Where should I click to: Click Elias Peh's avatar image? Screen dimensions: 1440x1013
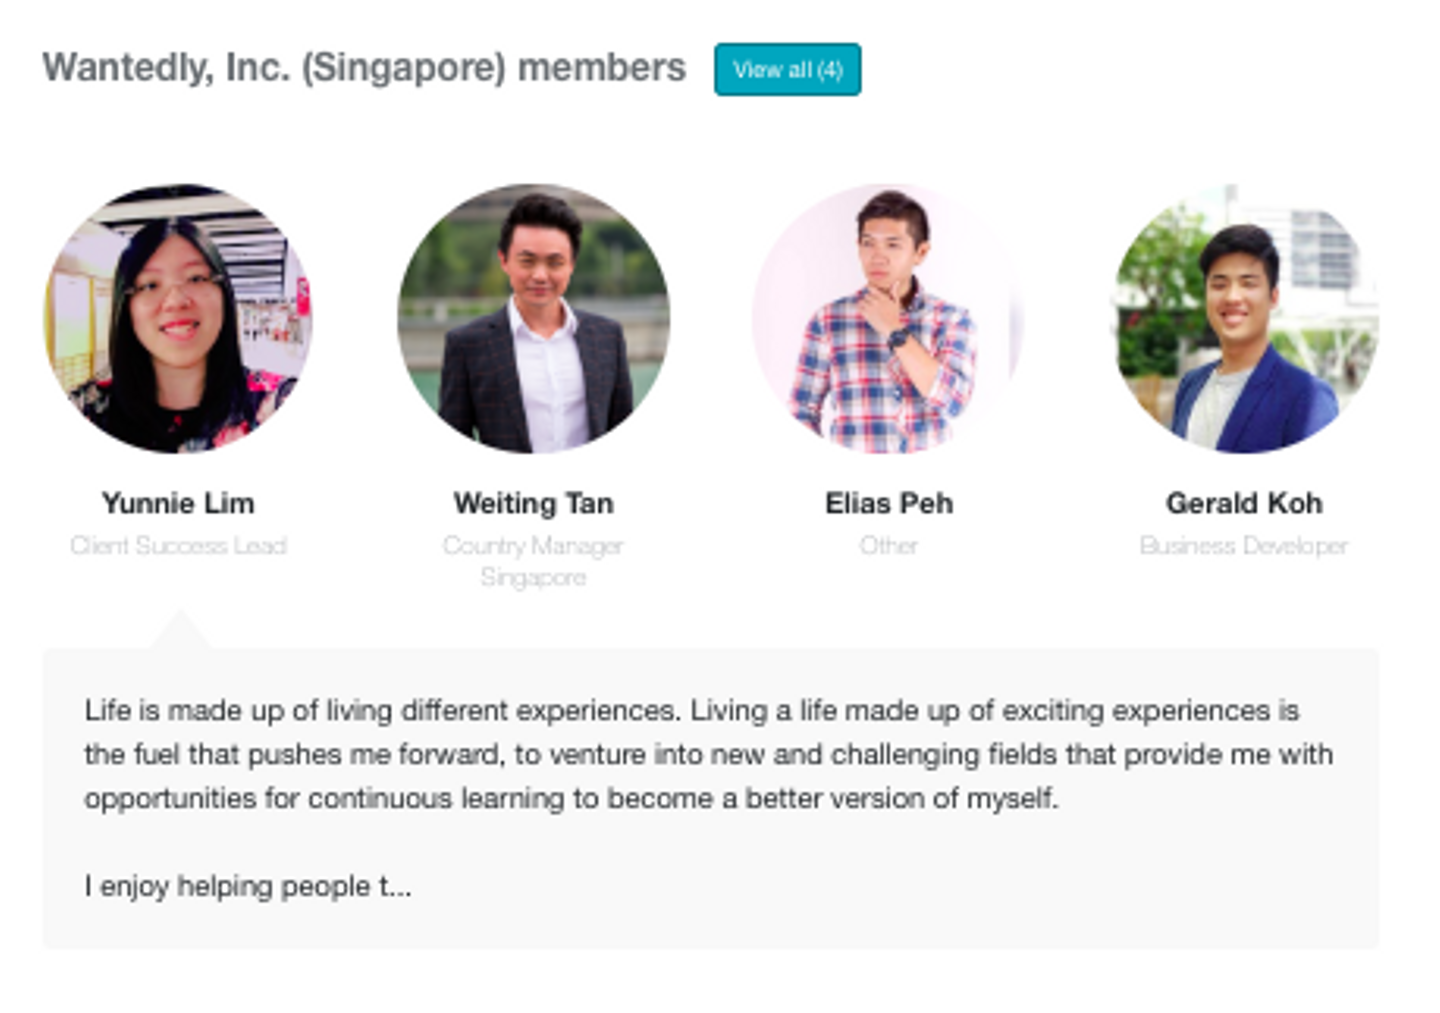888,318
